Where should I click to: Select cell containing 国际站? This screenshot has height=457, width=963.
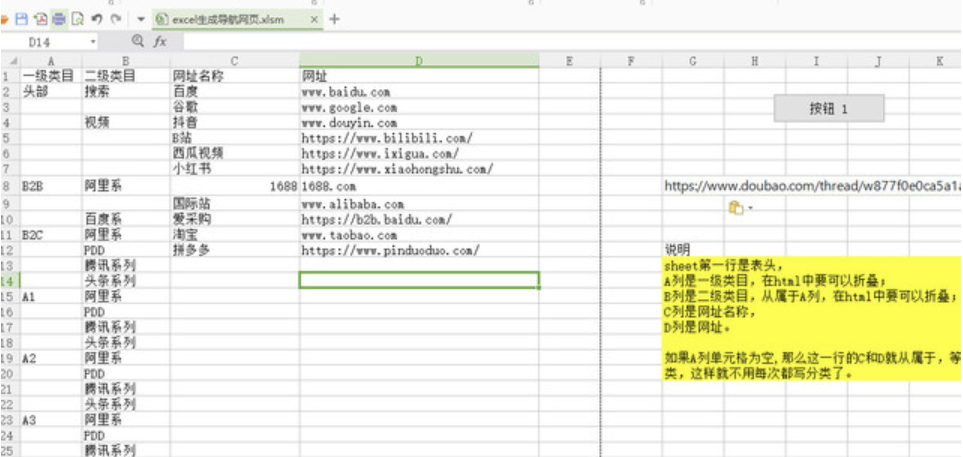235,203
